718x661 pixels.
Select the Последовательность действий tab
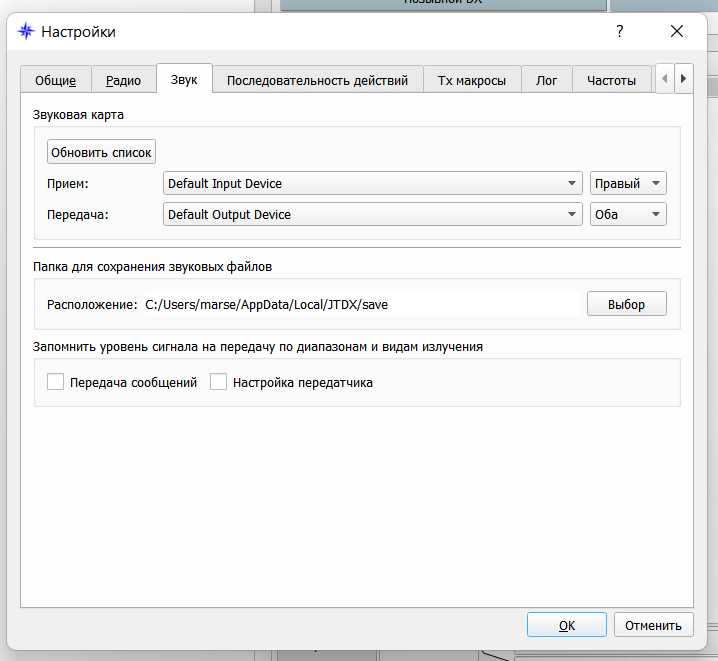point(317,81)
